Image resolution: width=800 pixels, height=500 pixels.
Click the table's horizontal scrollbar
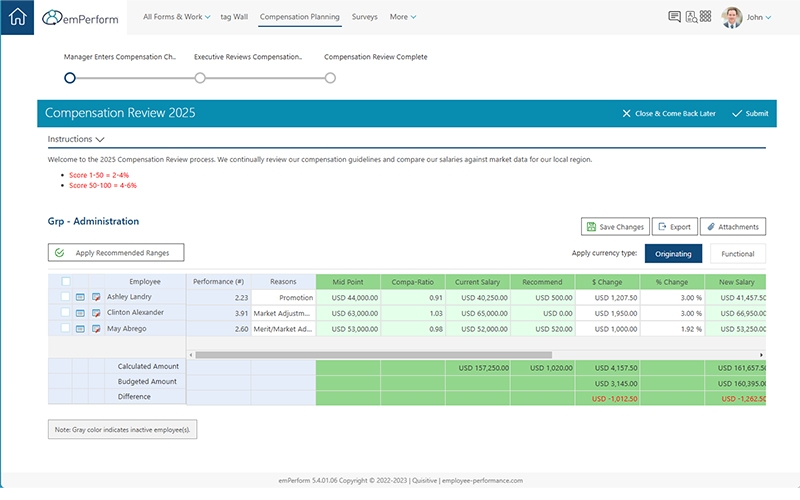tap(372, 354)
